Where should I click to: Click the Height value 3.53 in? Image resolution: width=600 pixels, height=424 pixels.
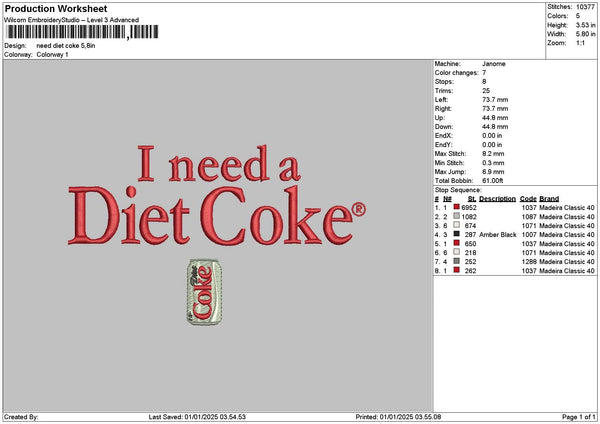point(585,25)
